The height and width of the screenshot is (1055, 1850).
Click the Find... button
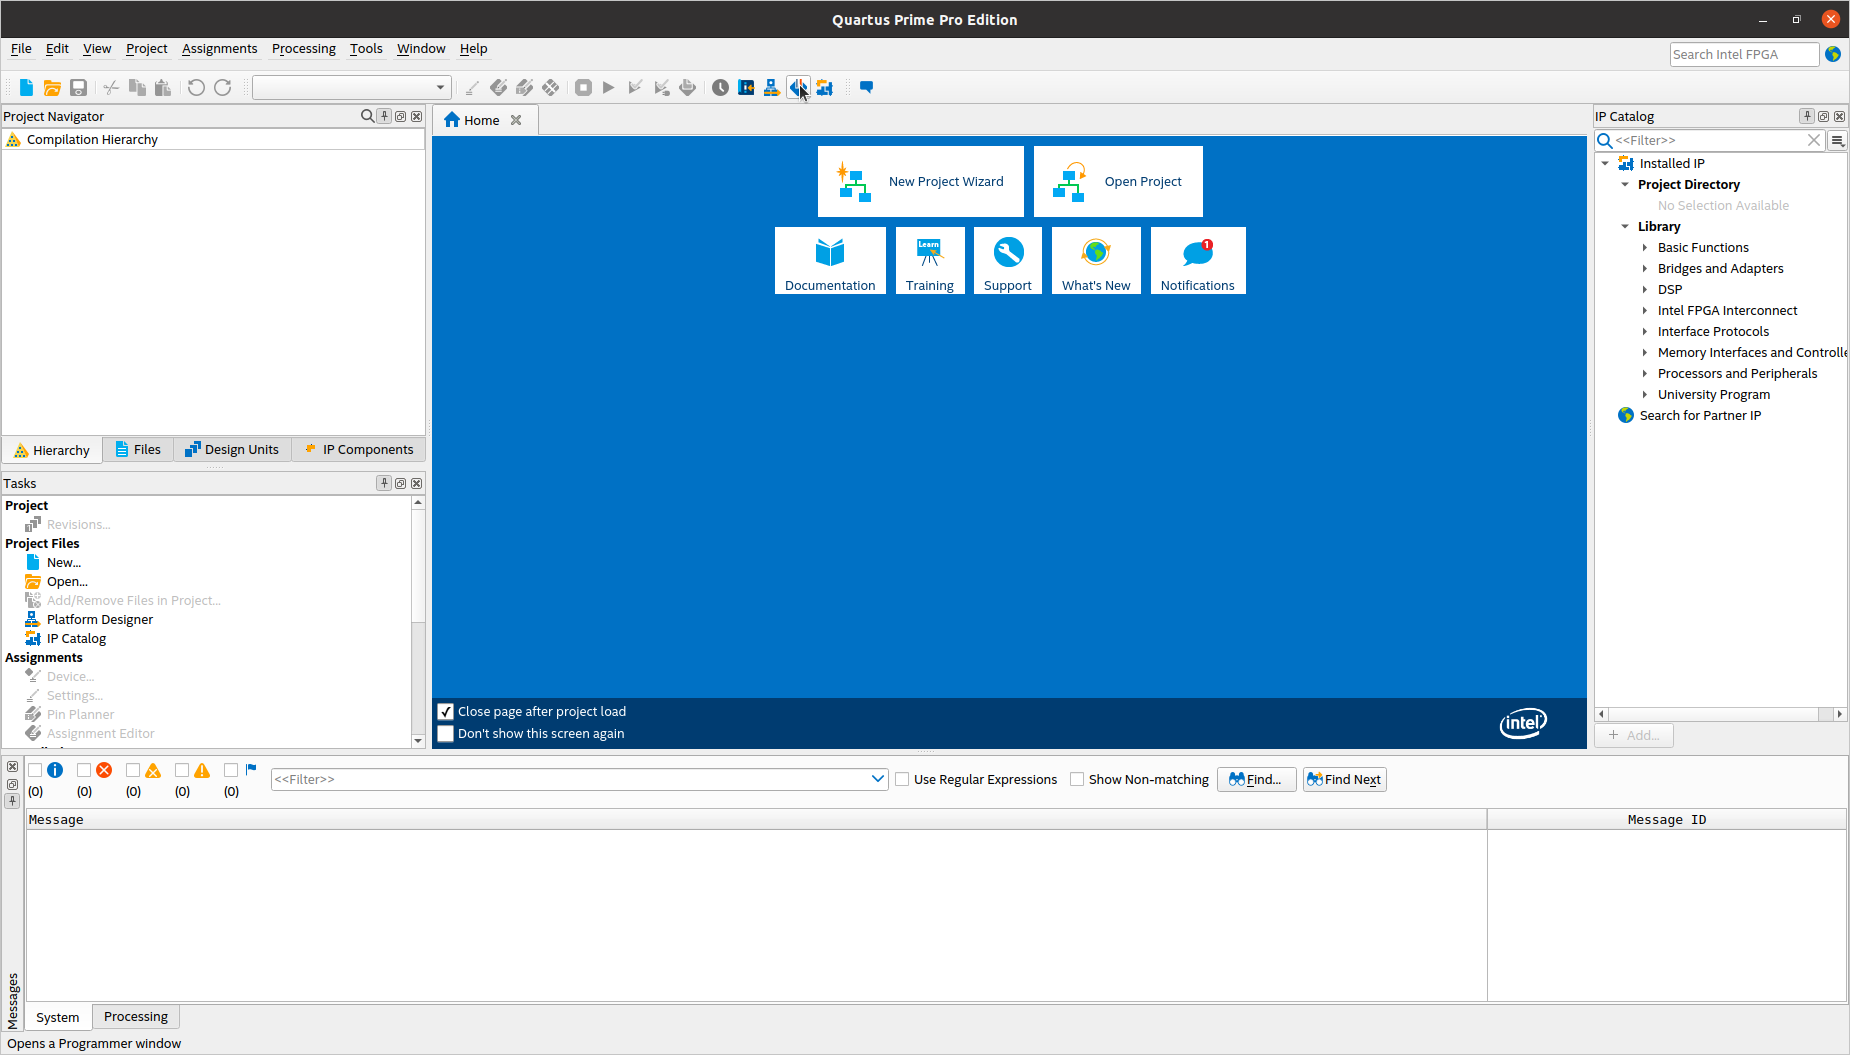point(1256,780)
